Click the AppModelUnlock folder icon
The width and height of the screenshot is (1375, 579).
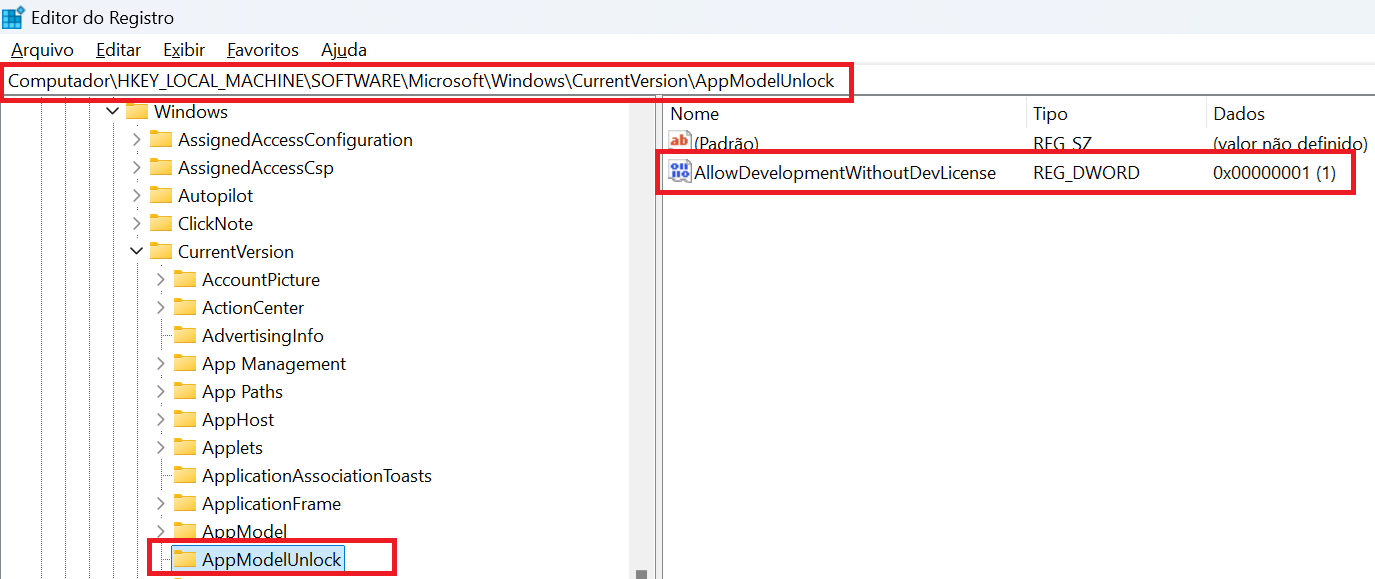point(185,559)
